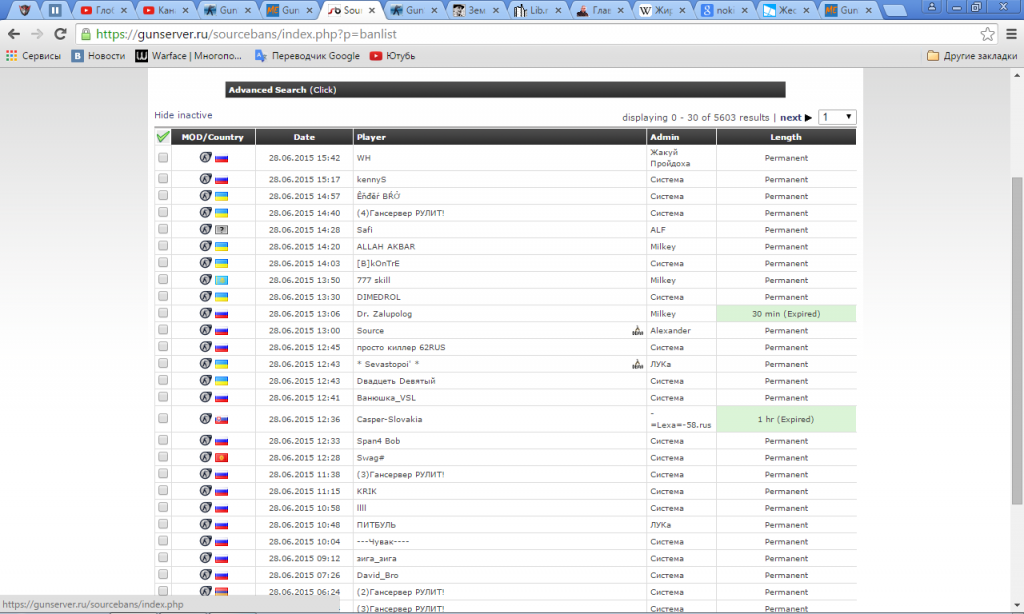Open the Chrome hamburger menu
This screenshot has width=1024, height=614.
pyautogui.click(x=1009, y=34)
